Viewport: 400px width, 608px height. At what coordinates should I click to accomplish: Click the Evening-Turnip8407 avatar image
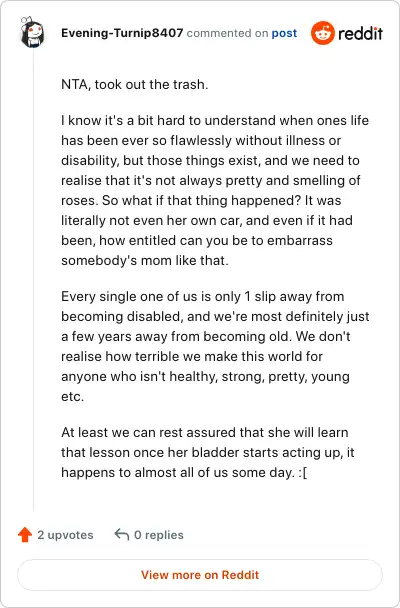click(x=32, y=32)
